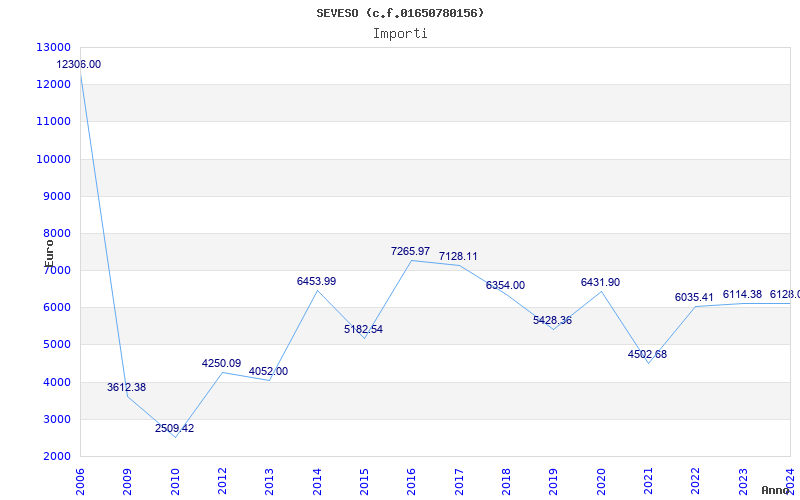Image resolution: width=800 pixels, height=500 pixels.
Task: Select the 4250.09 value label
Action: (221, 364)
